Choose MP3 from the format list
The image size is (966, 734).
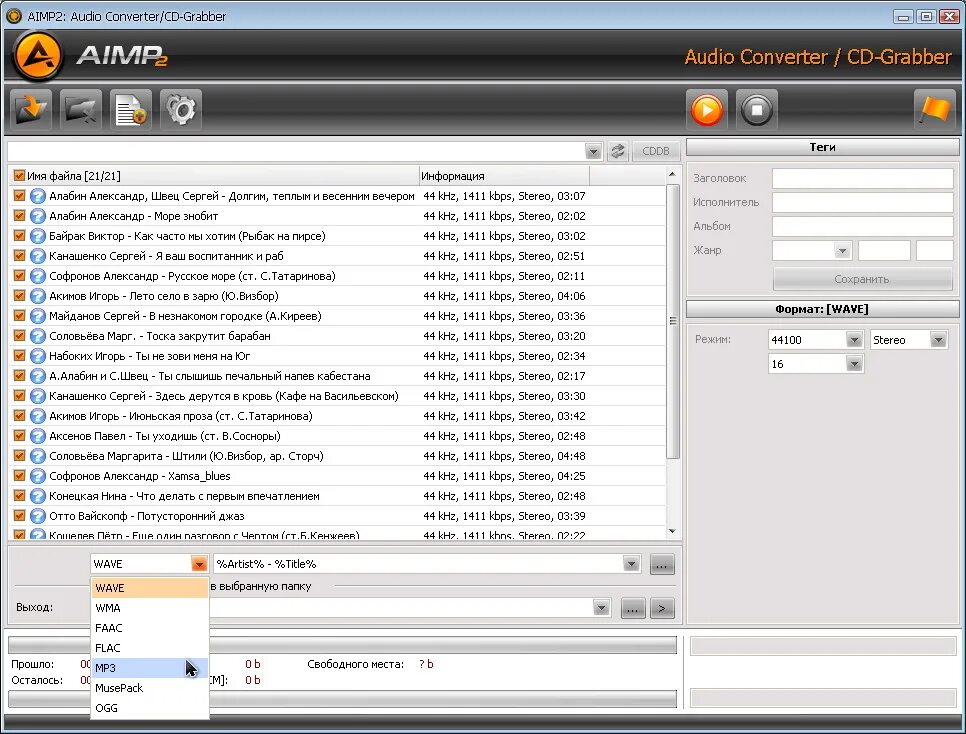click(x=150, y=668)
